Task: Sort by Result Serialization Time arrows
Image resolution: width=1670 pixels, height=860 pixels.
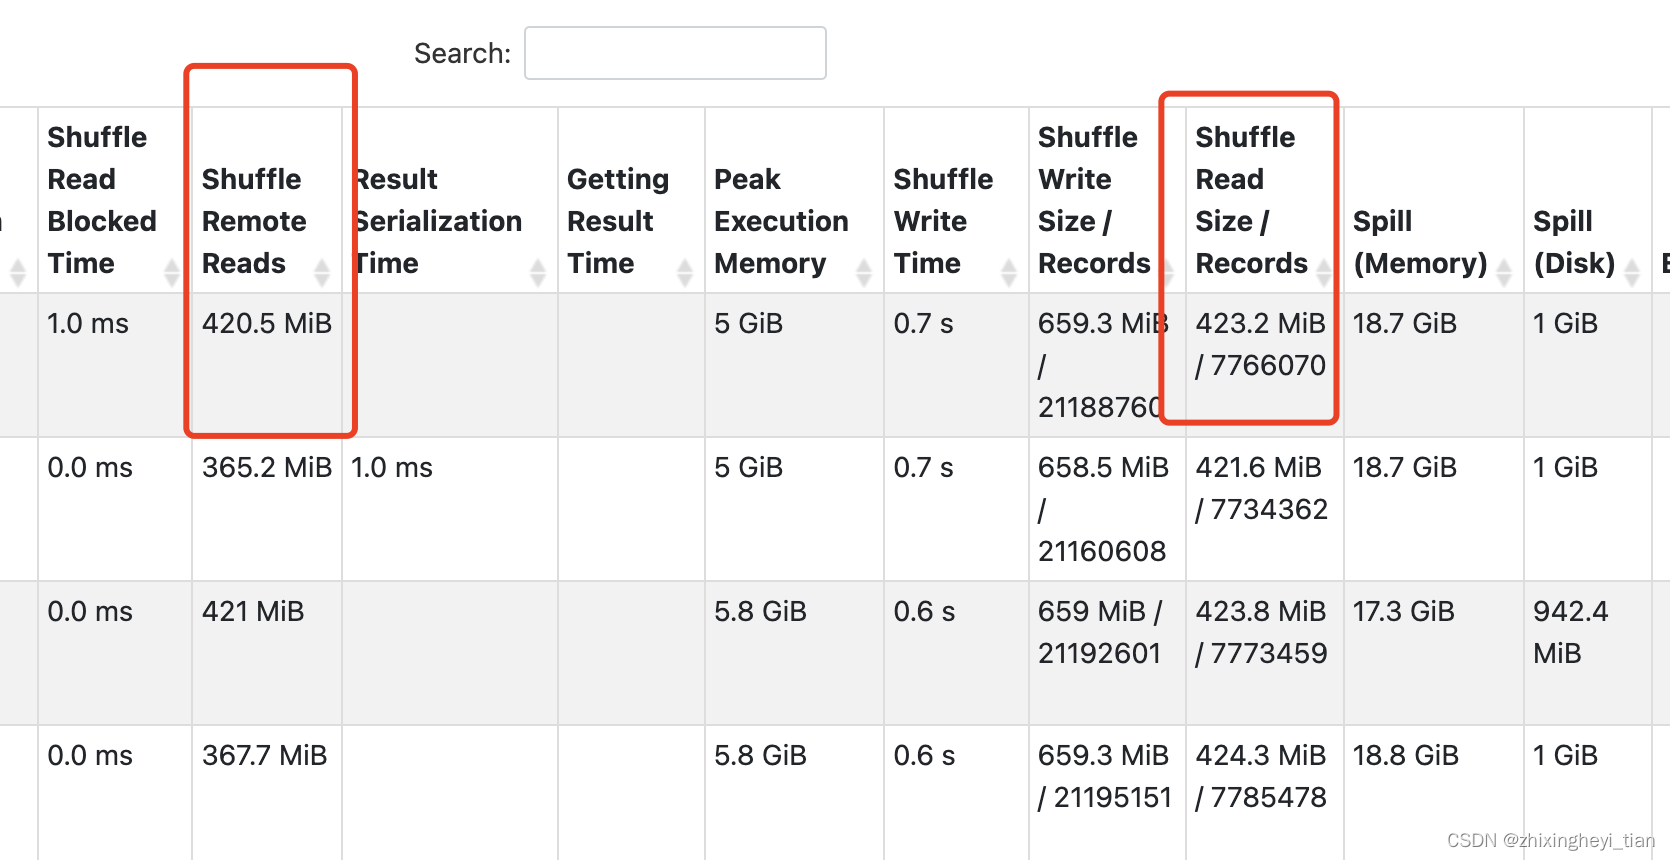Action: tap(538, 272)
